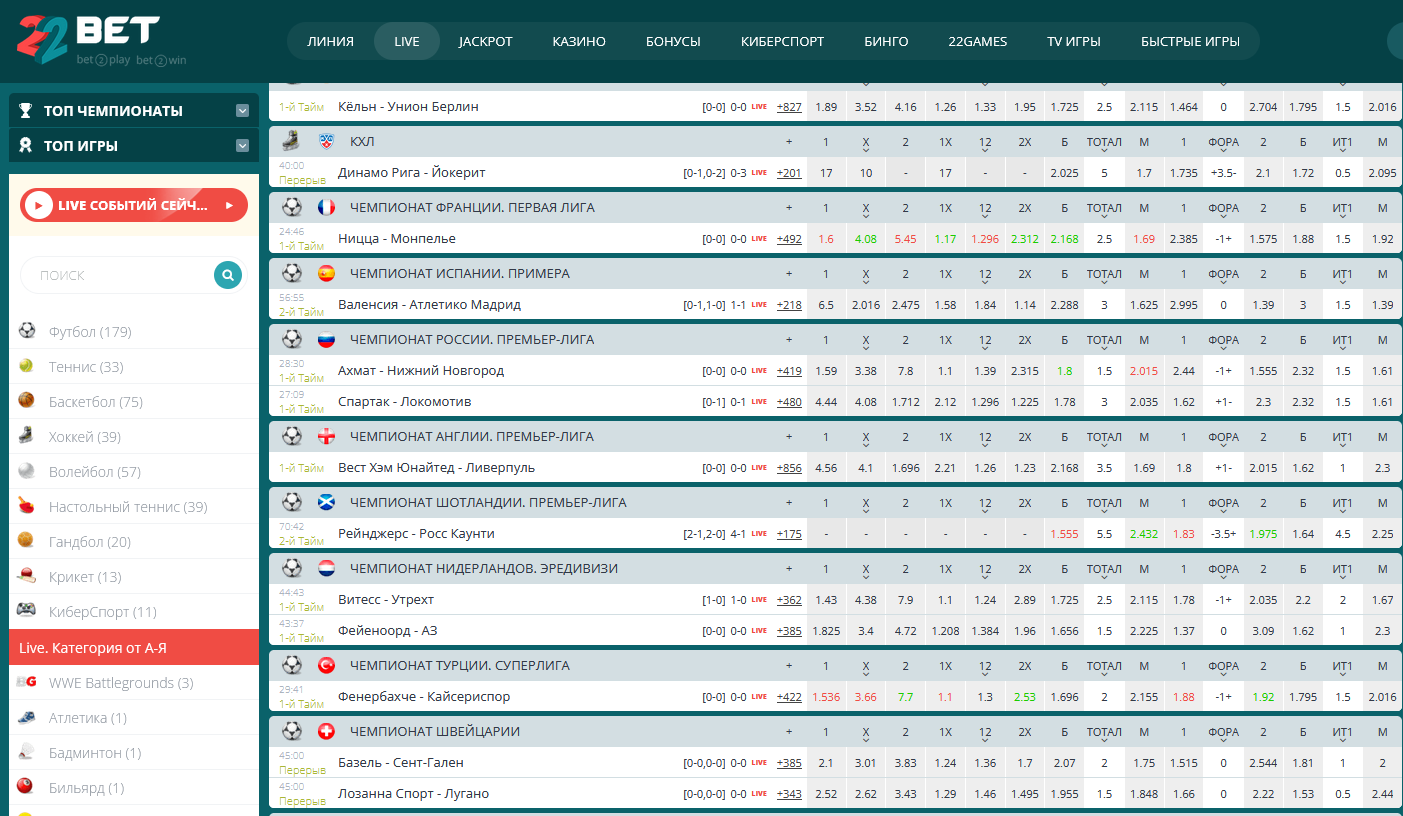1403x816 pixels.
Task: Bet on 1.6 odds for Ницца - Монпелье
Action: point(826,239)
